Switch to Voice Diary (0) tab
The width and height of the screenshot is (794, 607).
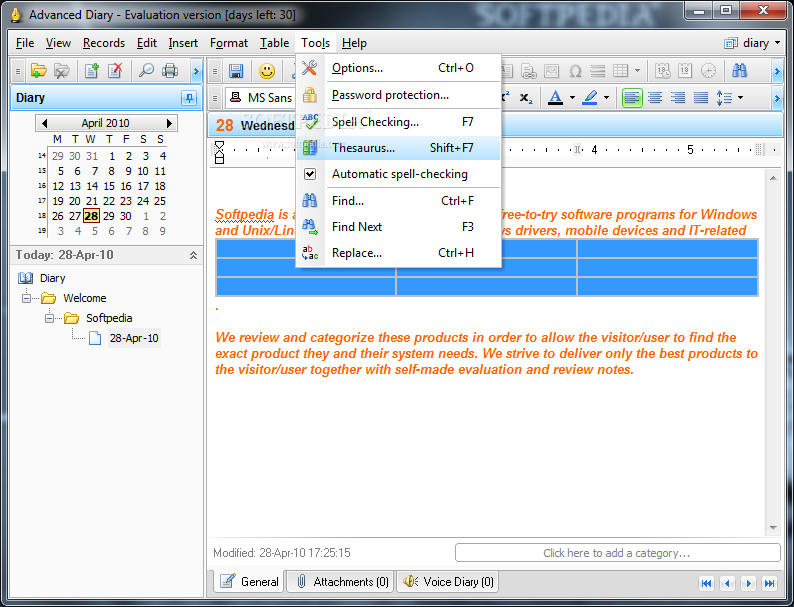tap(449, 582)
